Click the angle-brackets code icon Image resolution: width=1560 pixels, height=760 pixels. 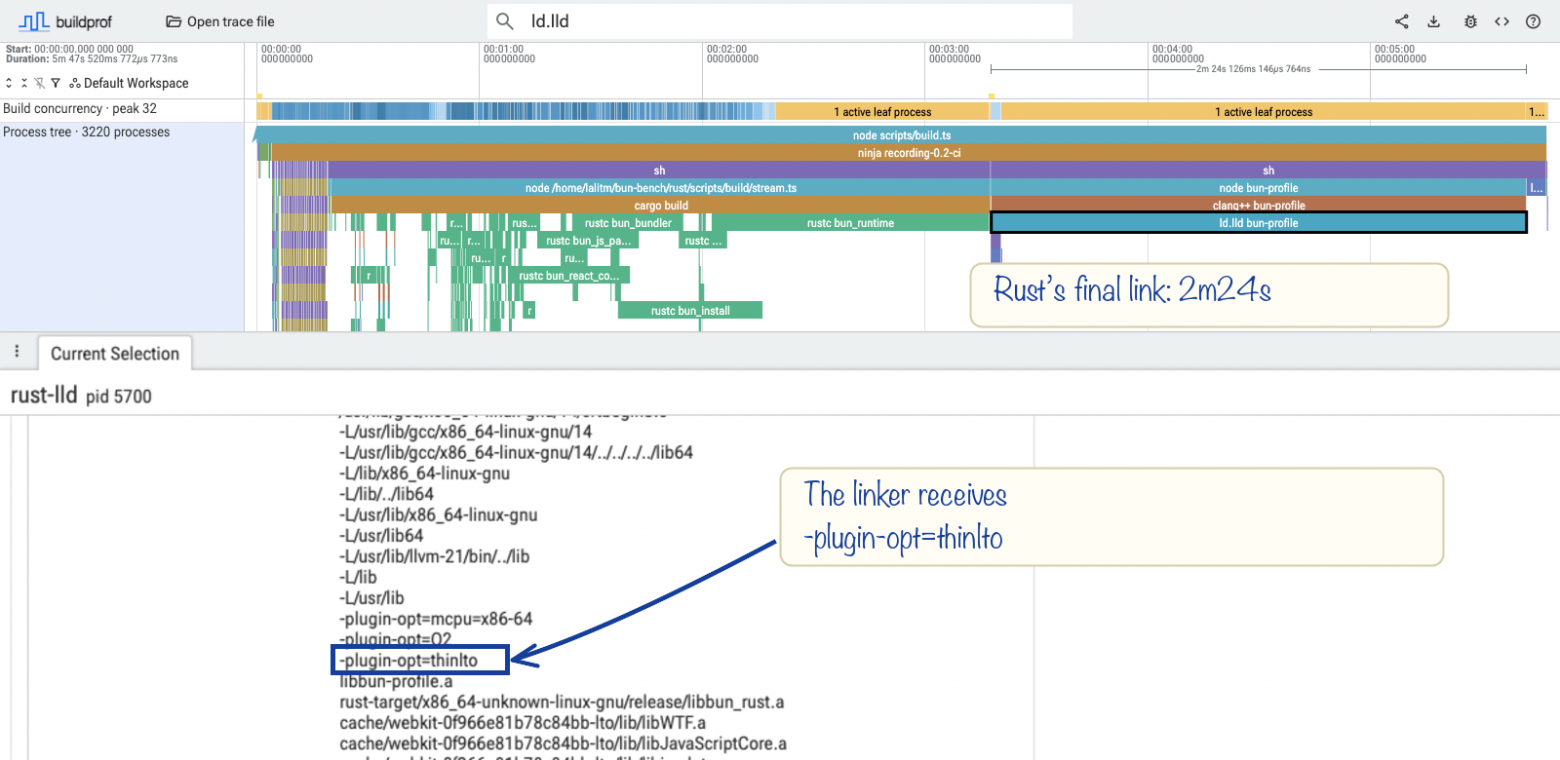(1501, 21)
